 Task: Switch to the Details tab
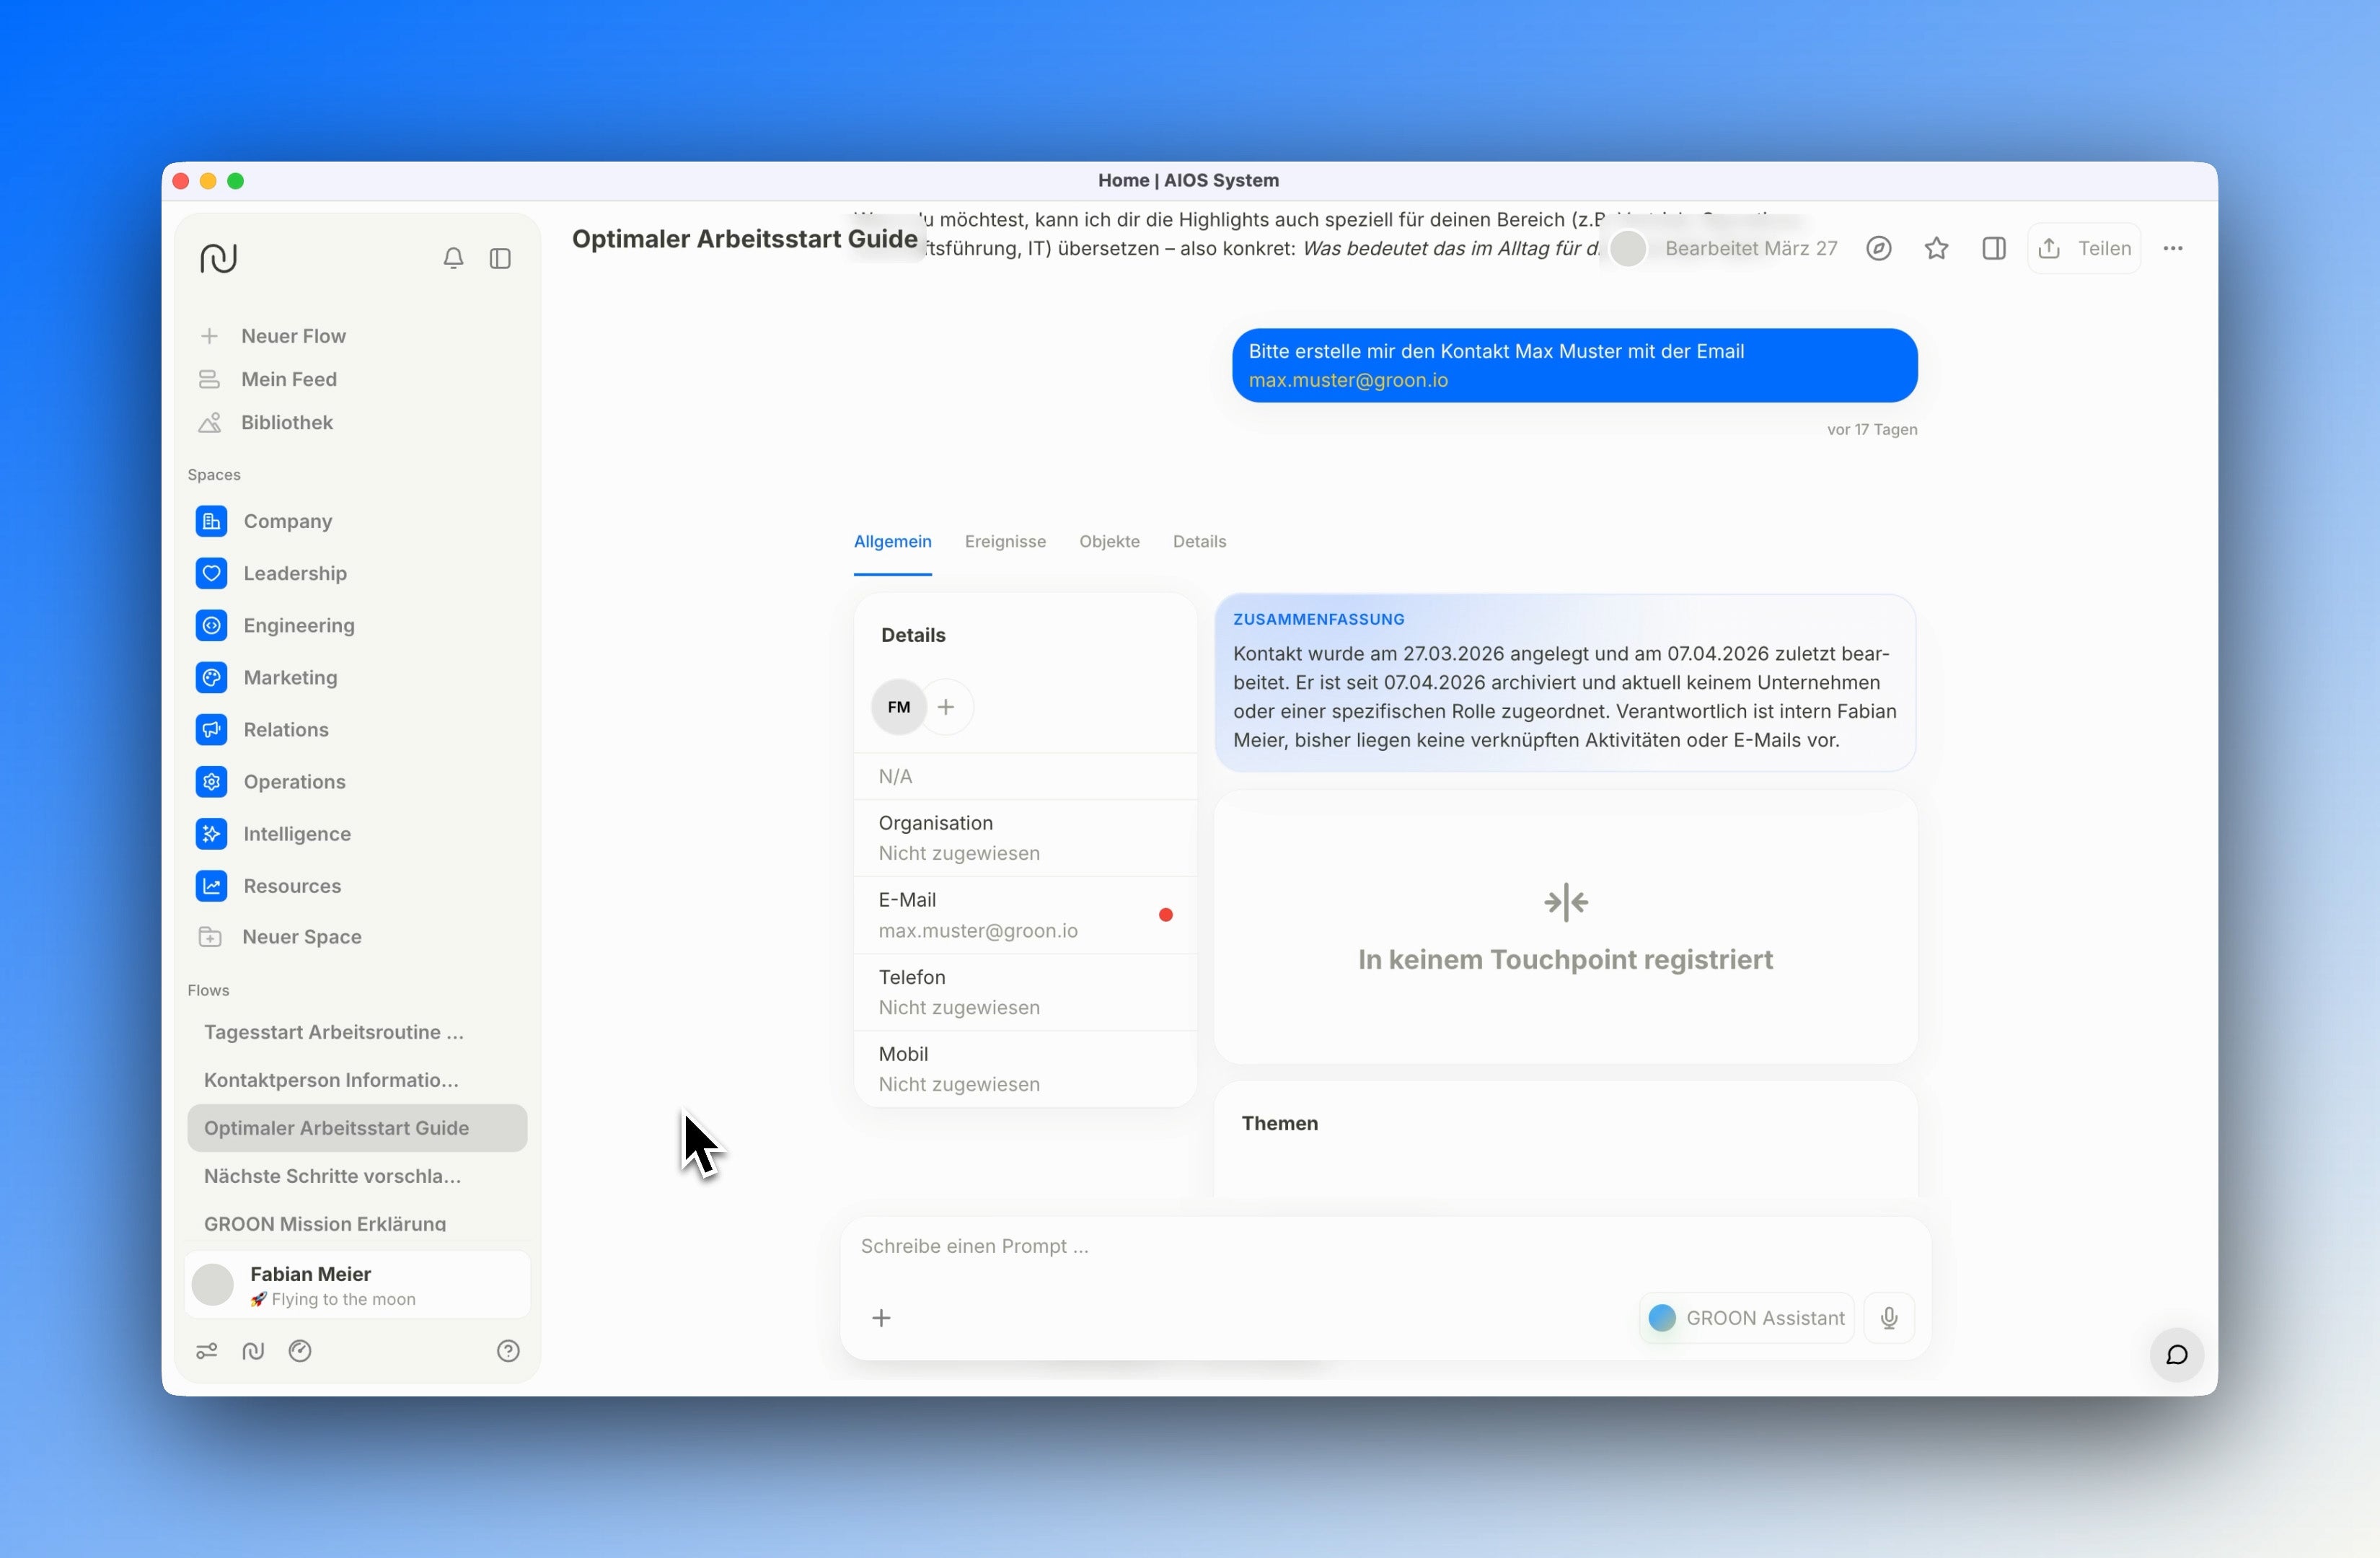click(1199, 541)
